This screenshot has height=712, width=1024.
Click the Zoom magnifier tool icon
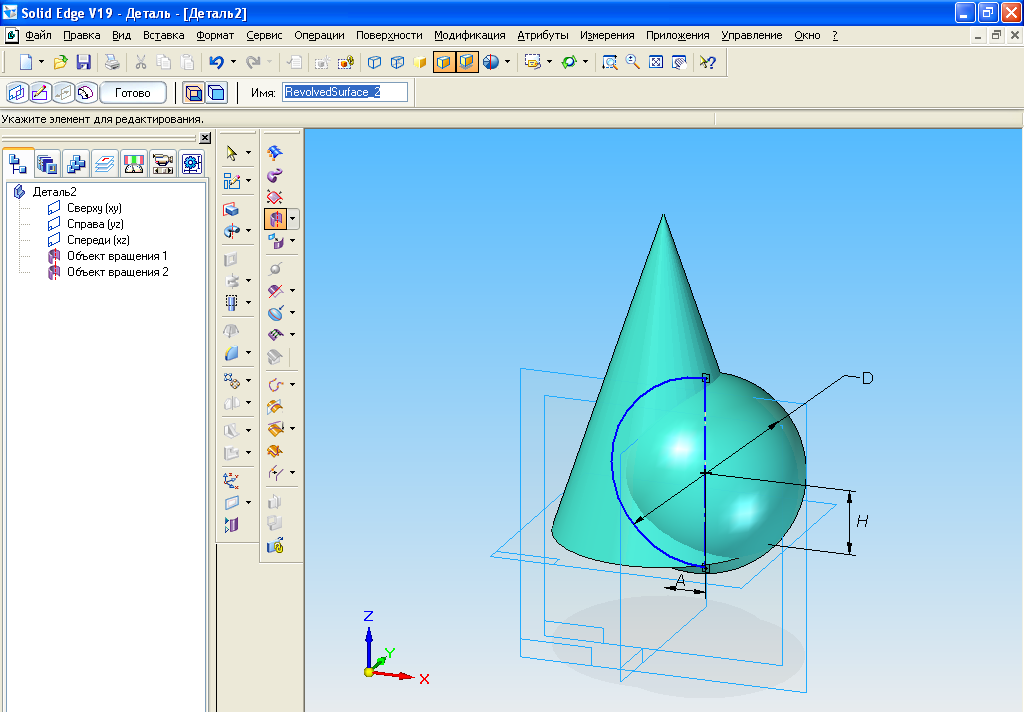point(632,62)
